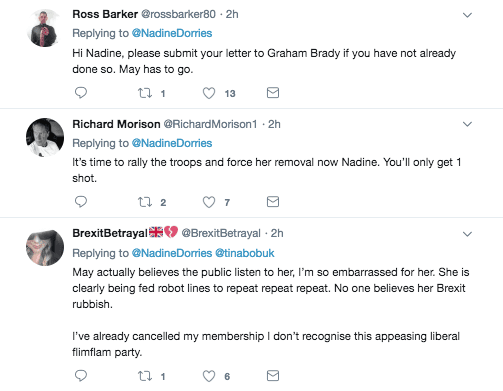Open Richard Morison's profile name
Viewport: 503px width, 391px height.
tap(116, 124)
